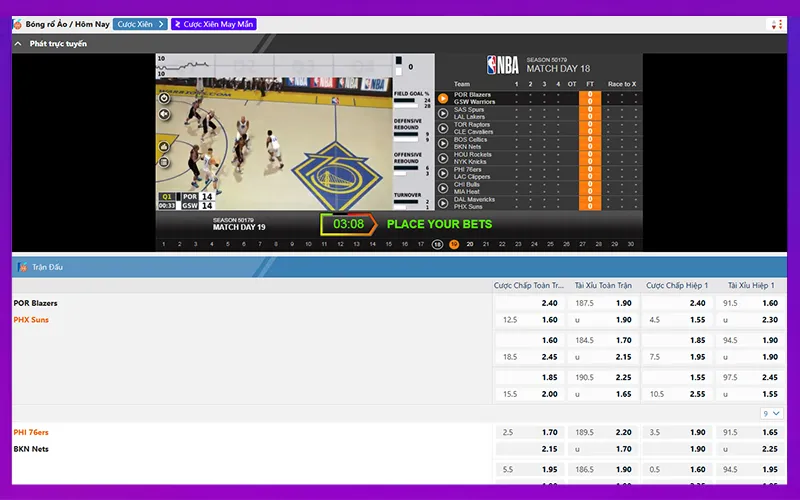The image size is (800, 500).
Task: Bet BKN Nets handicap at 2.15
Action: (530, 449)
